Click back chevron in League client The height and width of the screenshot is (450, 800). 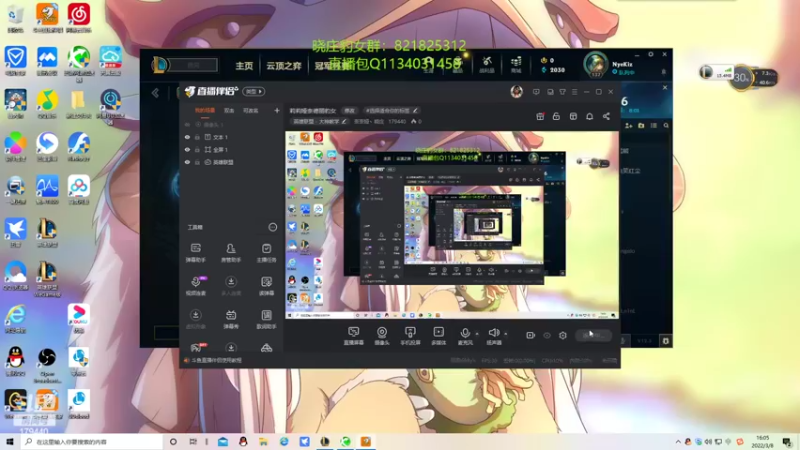(155, 93)
